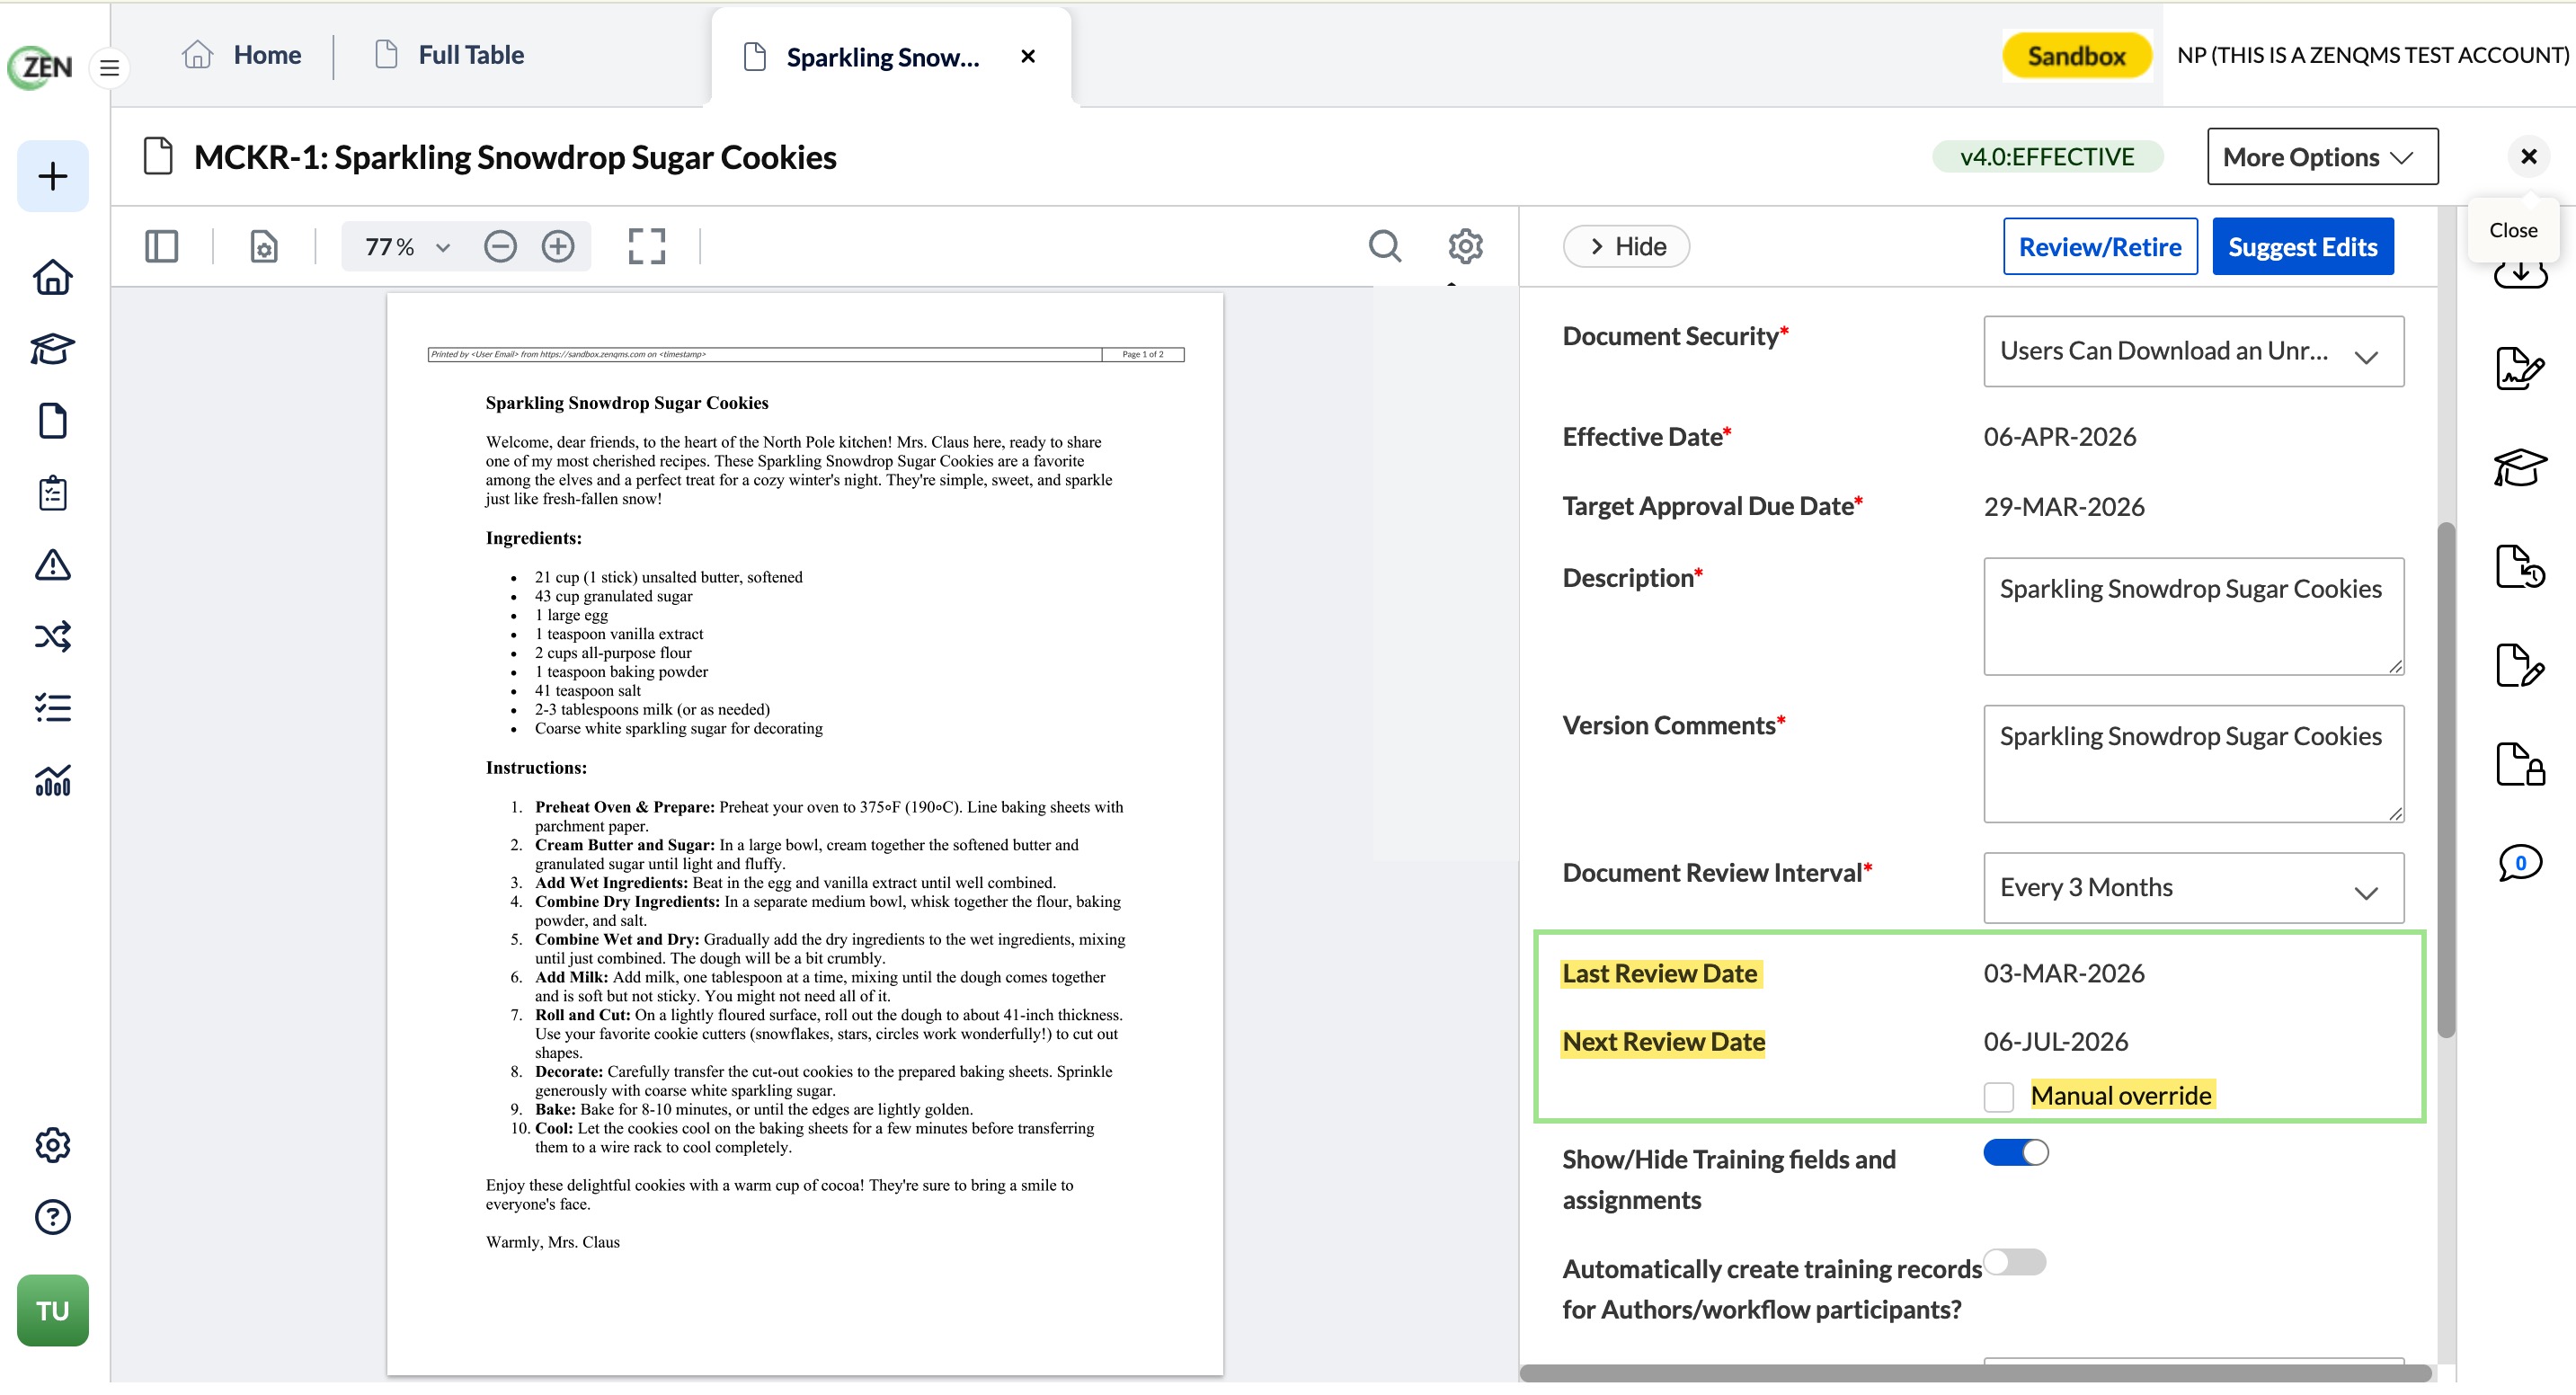Click "Warmly, Mrs. Claus" in the document

pos(553,1243)
